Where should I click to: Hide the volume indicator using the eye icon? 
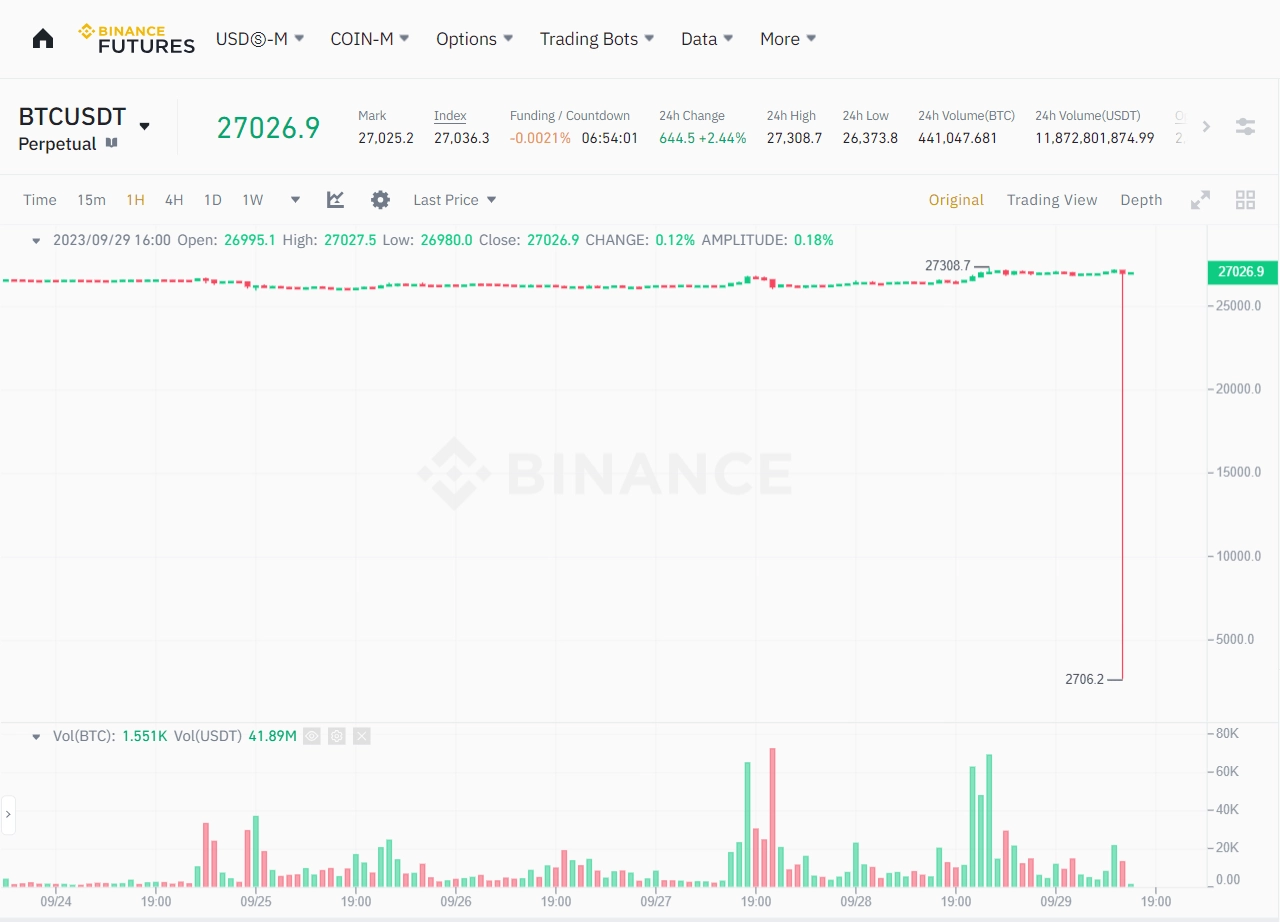311,736
